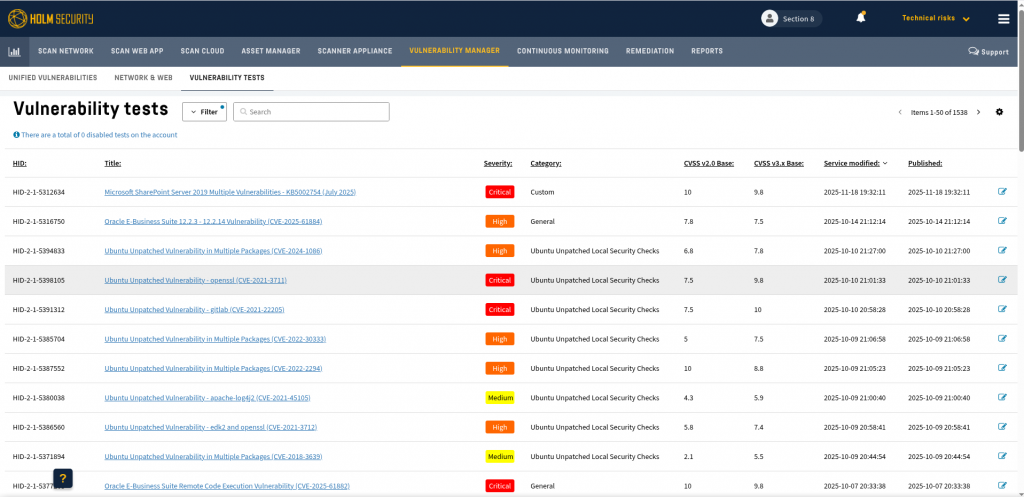Viewport: 1024px width, 497px height.
Task: Sort by CVSS v2.0 Base column
Action: point(709,163)
